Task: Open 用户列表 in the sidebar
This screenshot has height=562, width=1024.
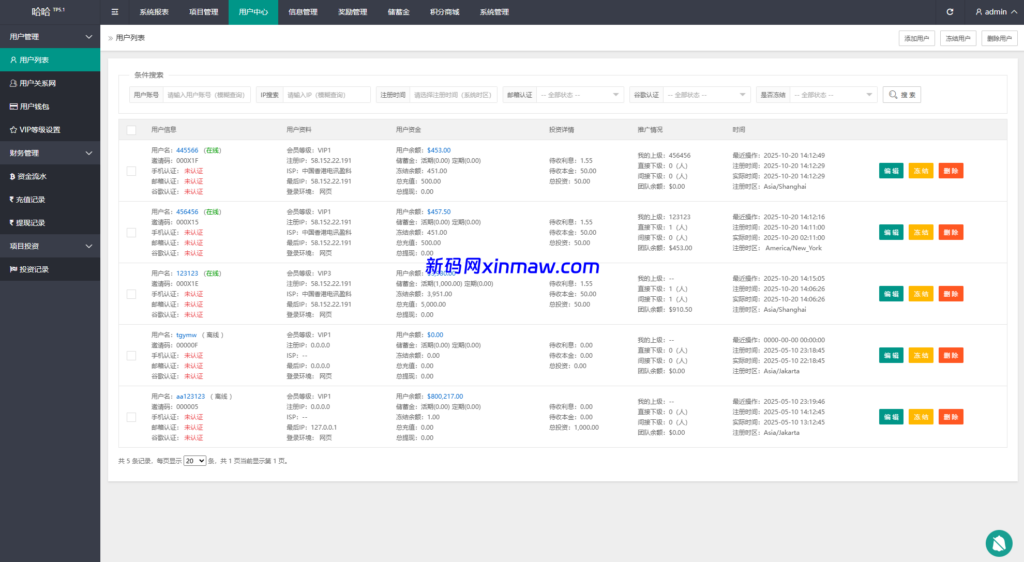Action: tap(50, 60)
